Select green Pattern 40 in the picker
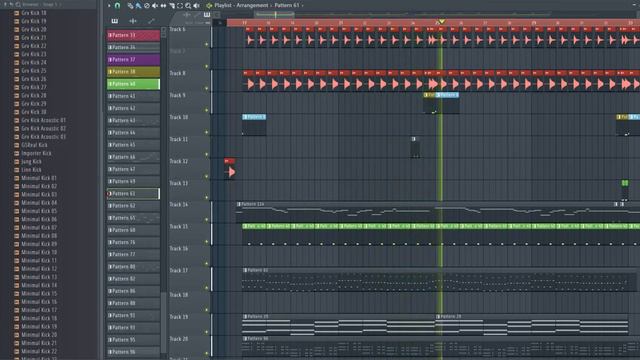This screenshot has width=640, height=360. click(133, 84)
